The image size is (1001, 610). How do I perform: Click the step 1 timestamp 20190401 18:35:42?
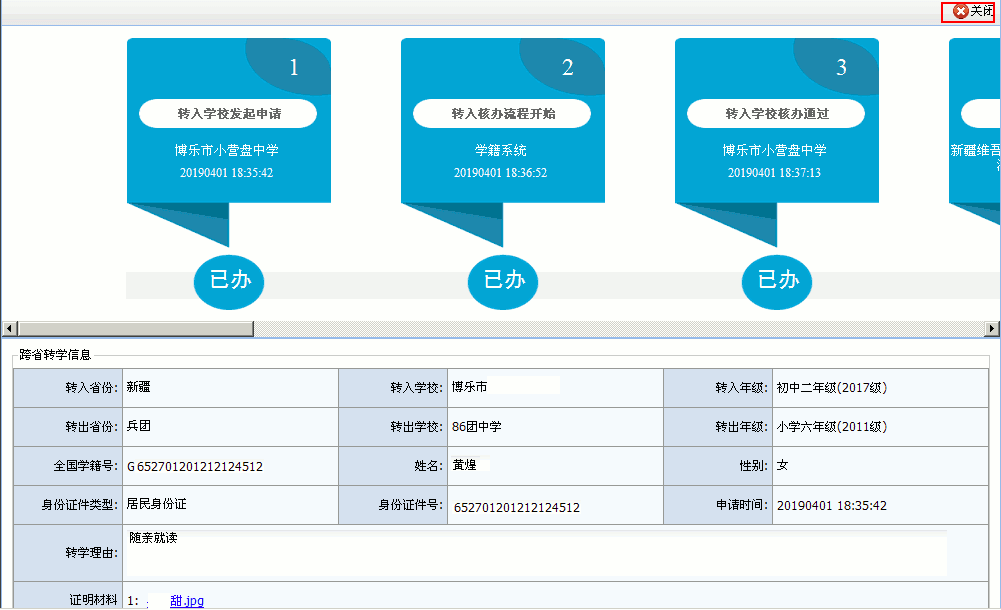(x=226, y=172)
